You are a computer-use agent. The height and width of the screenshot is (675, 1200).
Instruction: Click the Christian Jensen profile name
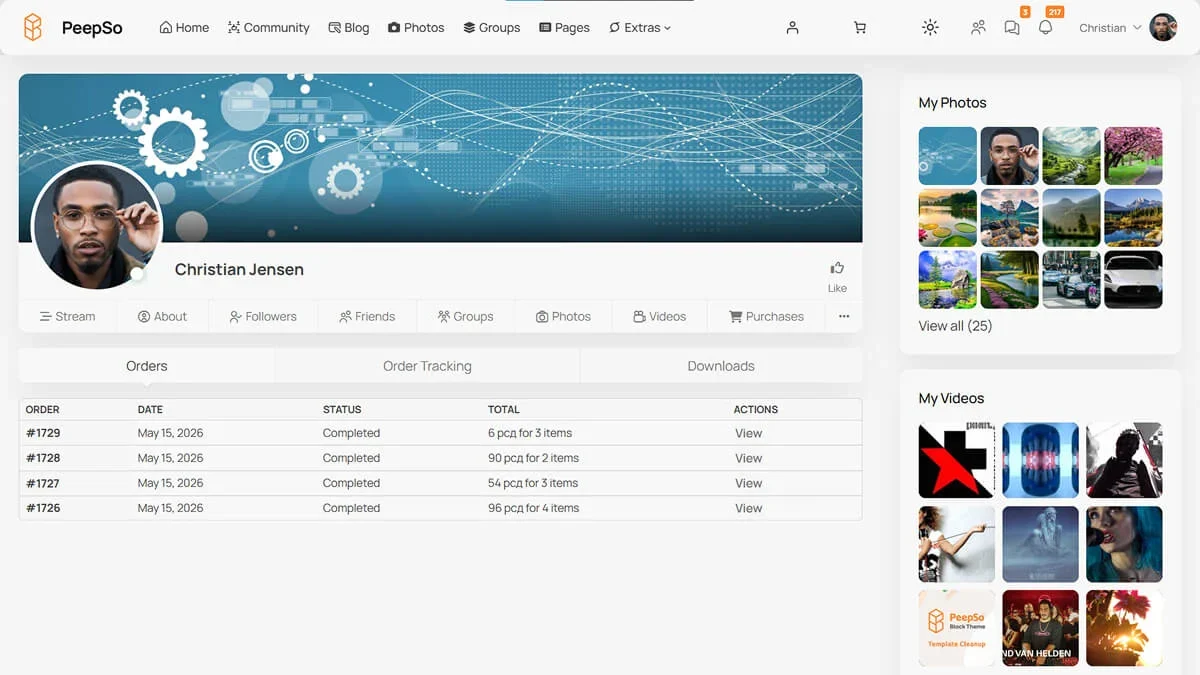click(x=239, y=269)
